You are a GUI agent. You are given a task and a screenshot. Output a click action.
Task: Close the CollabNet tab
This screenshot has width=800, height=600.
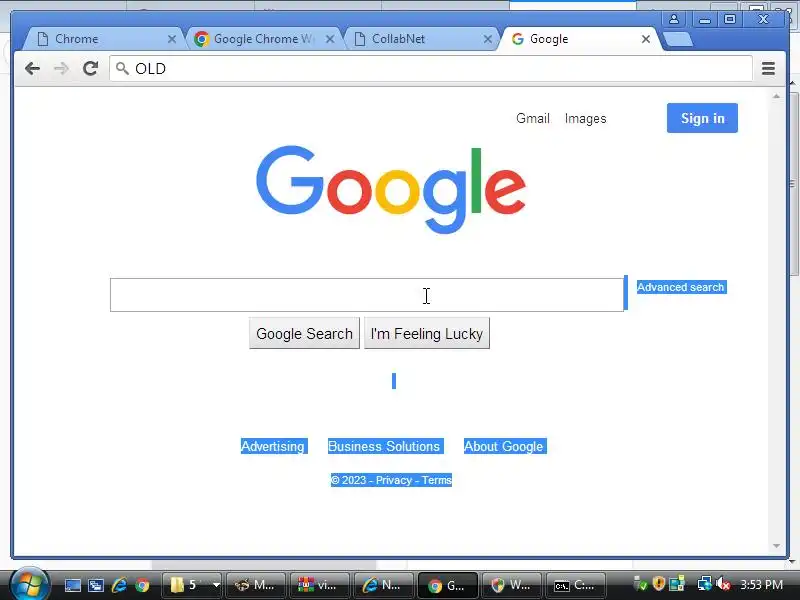point(488,39)
